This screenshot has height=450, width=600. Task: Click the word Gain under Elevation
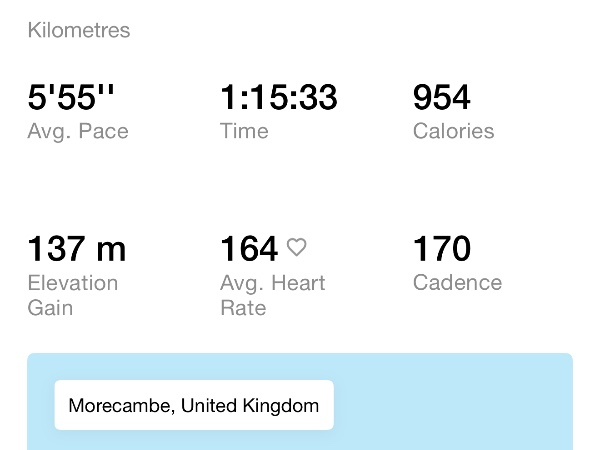(x=50, y=308)
